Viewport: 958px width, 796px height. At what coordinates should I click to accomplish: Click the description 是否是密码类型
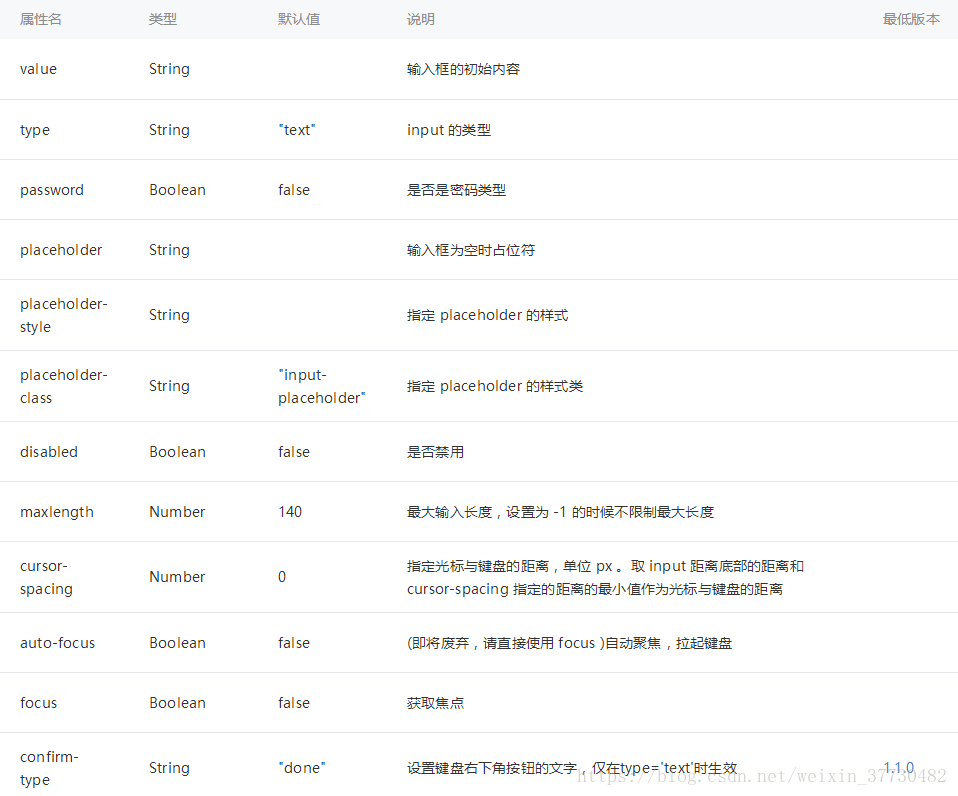pyautogui.click(x=456, y=190)
